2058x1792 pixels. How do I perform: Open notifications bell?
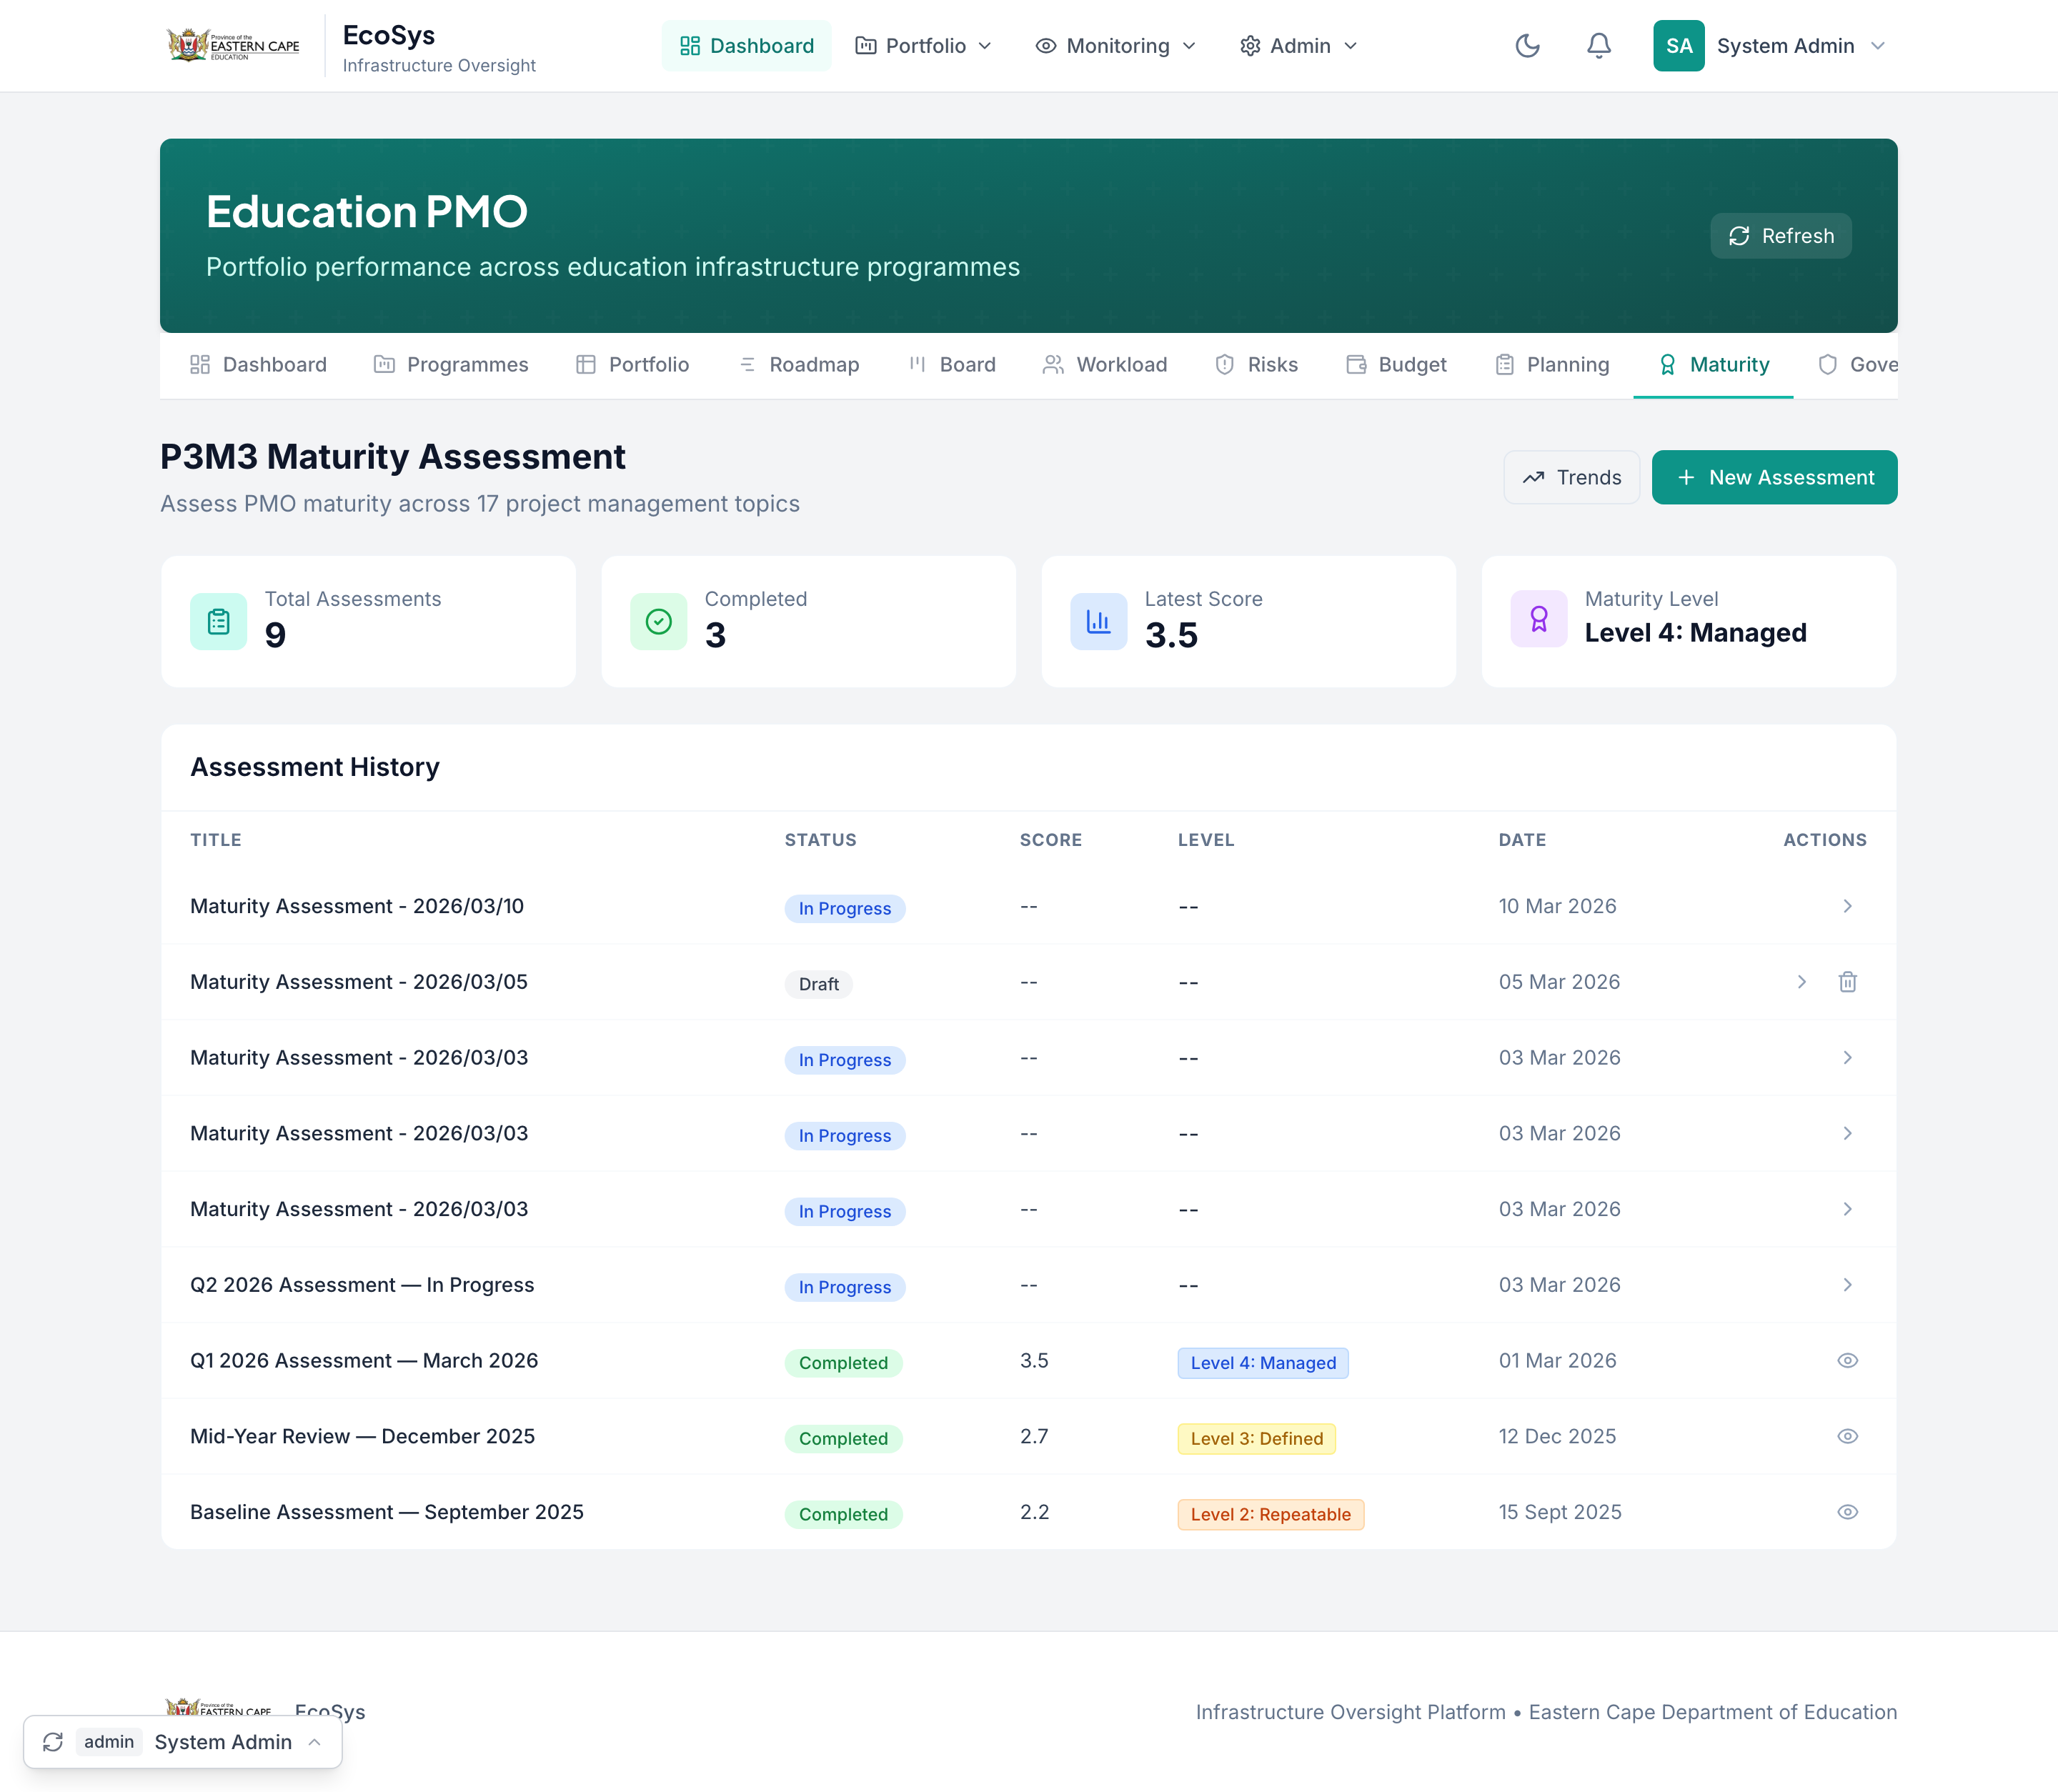pyautogui.click(x=1599, y=46)
